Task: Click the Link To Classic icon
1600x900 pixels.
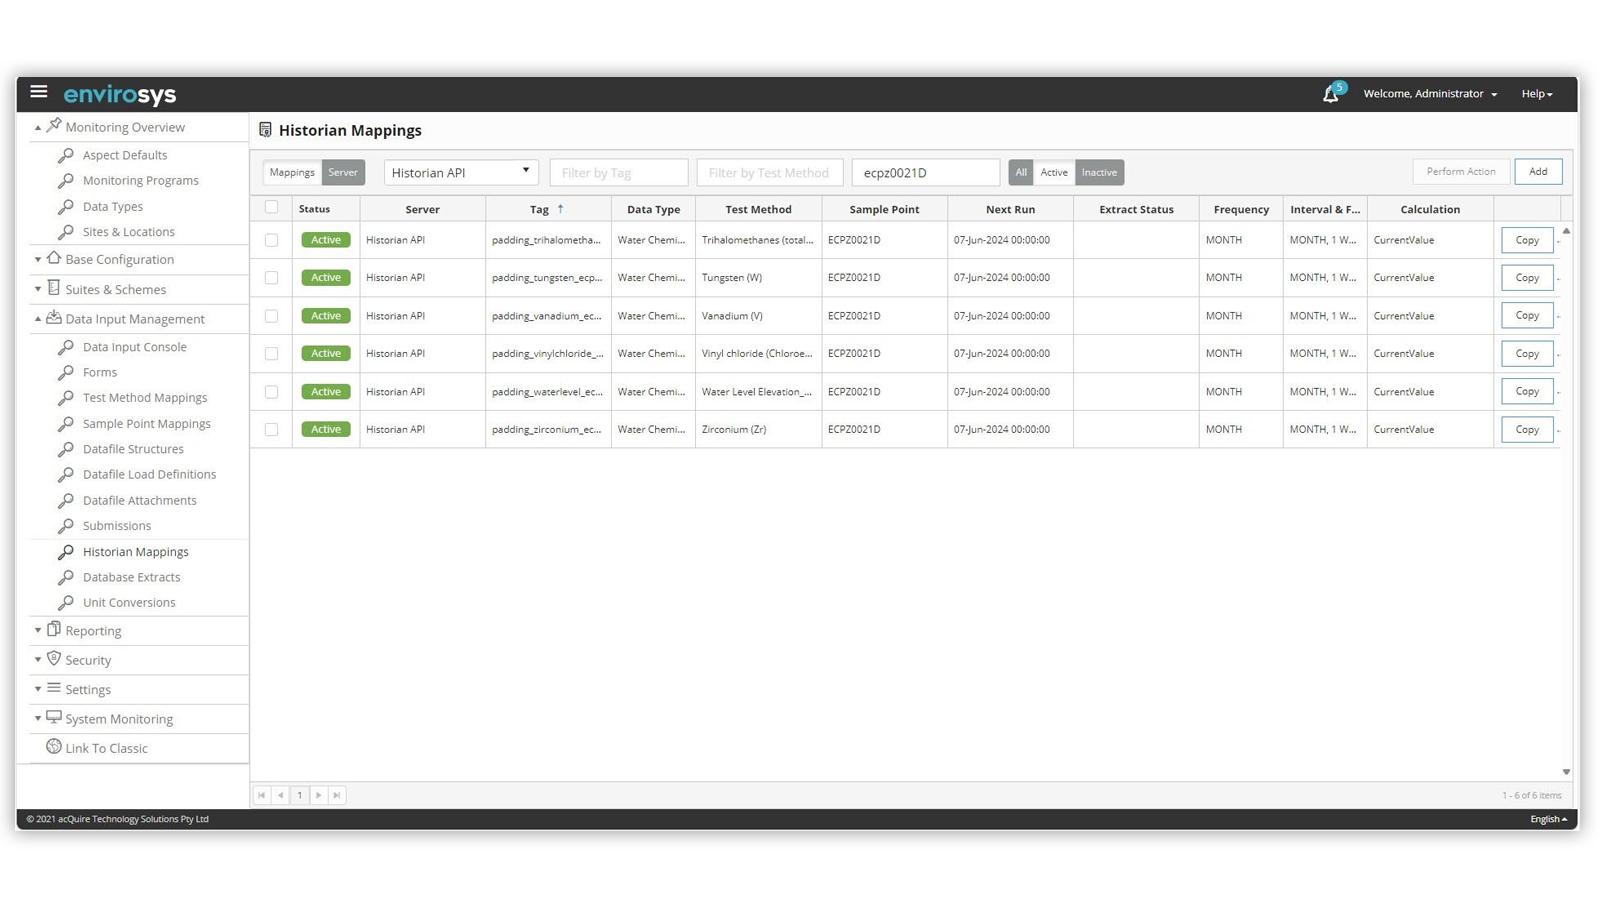Action: 54,747
